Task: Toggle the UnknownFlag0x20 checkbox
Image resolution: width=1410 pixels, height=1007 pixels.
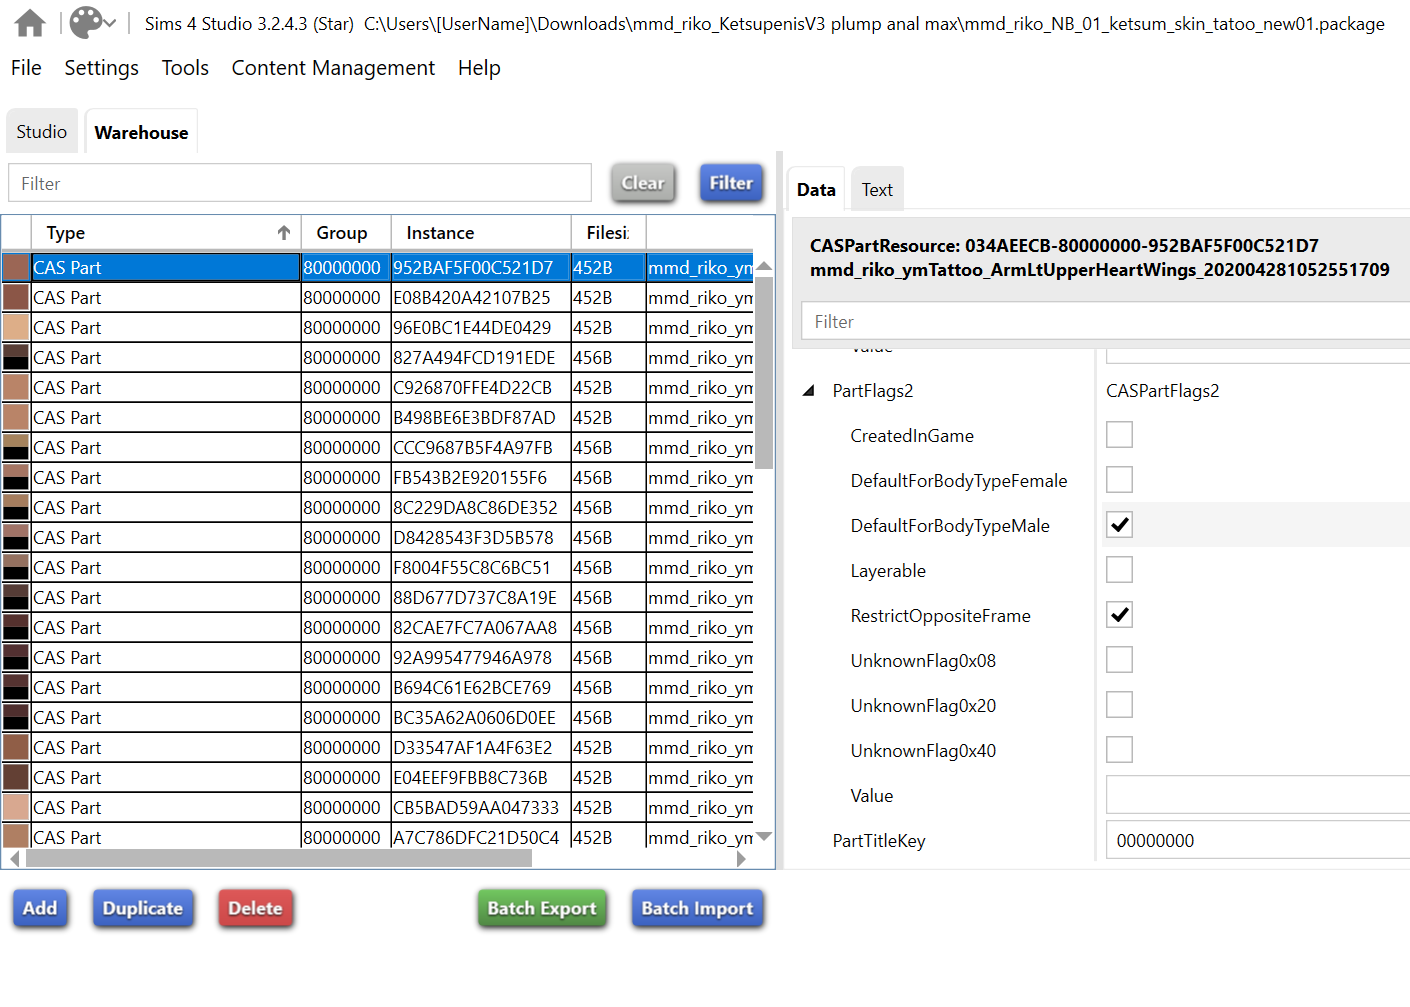Action: [x=1120, y=705]
